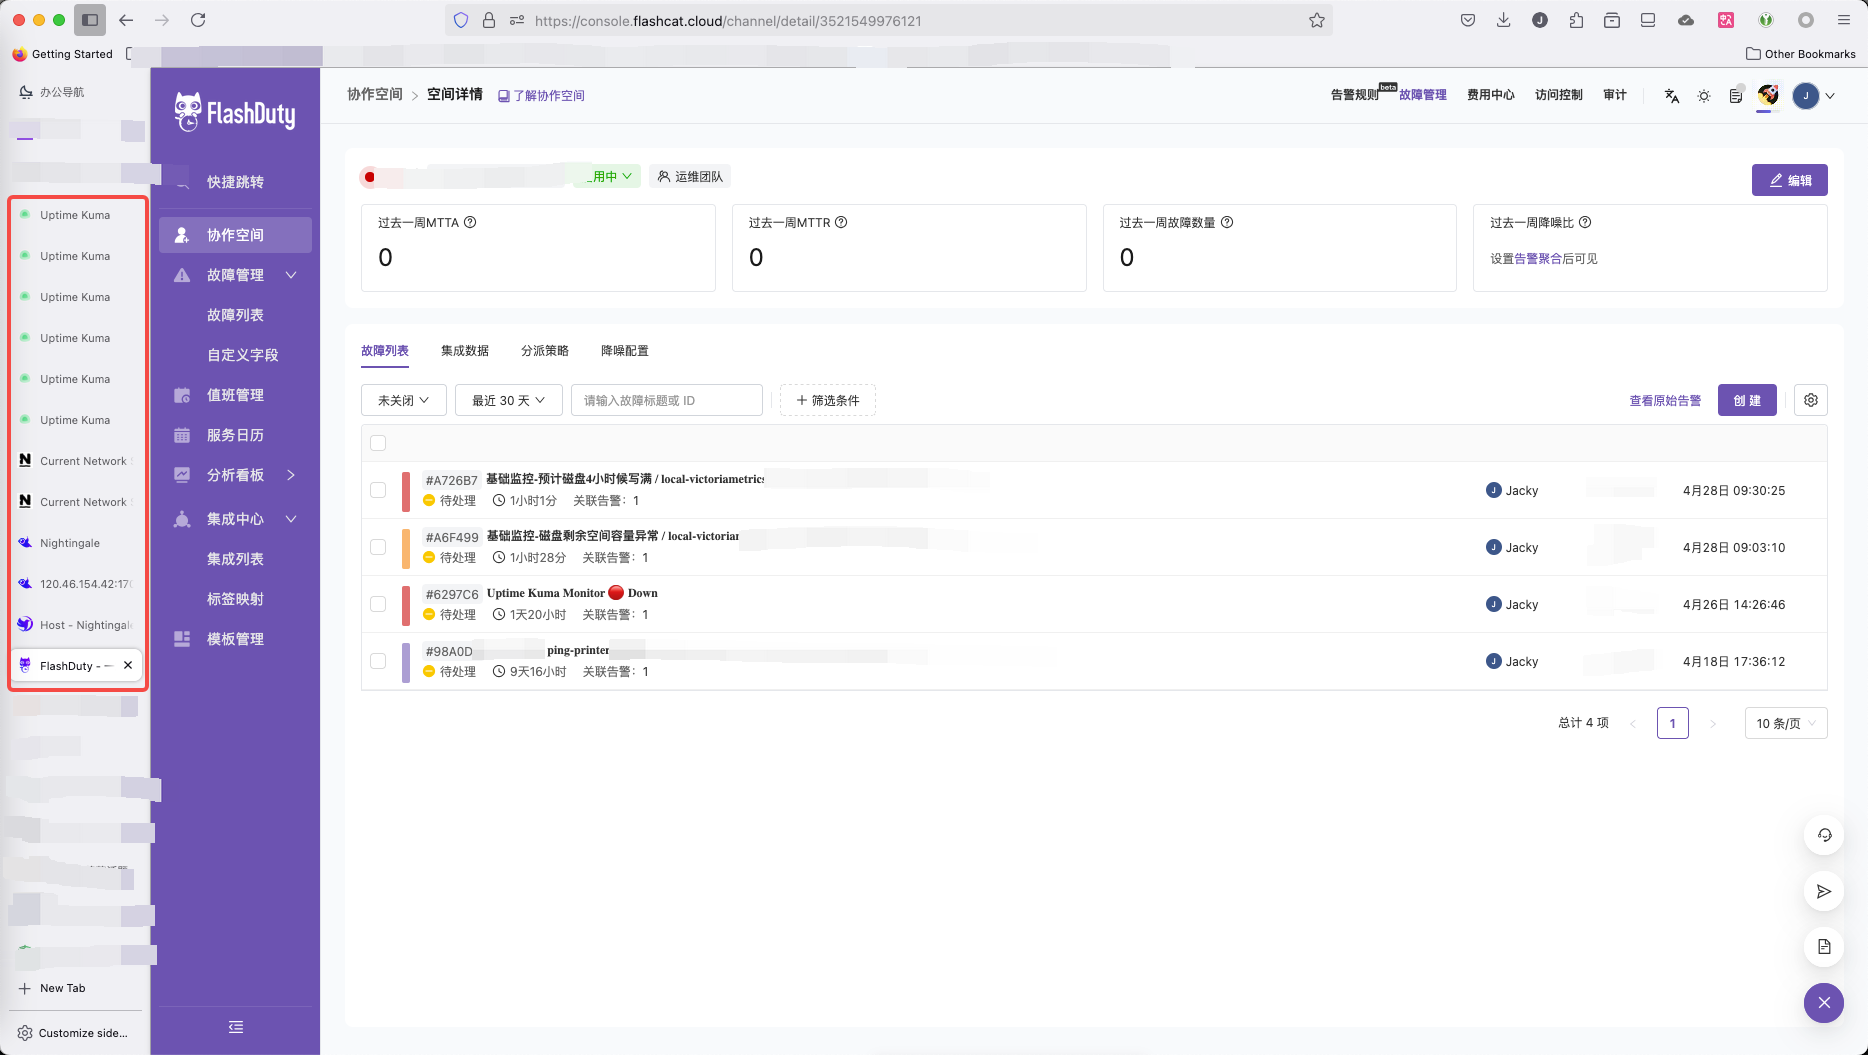Open incident list settings gear
The height and width of the screenshot is (1055, 1868).
click(1811, 400)
